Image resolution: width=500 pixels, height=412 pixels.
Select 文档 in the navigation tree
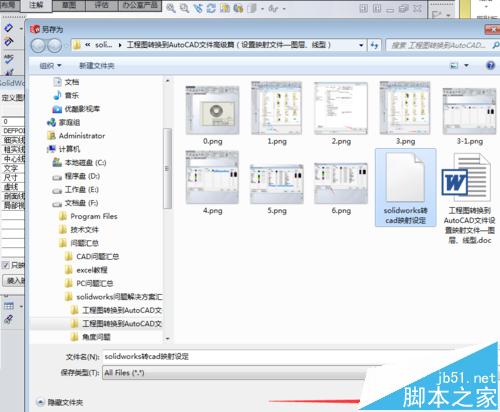[x=66, y=82]
